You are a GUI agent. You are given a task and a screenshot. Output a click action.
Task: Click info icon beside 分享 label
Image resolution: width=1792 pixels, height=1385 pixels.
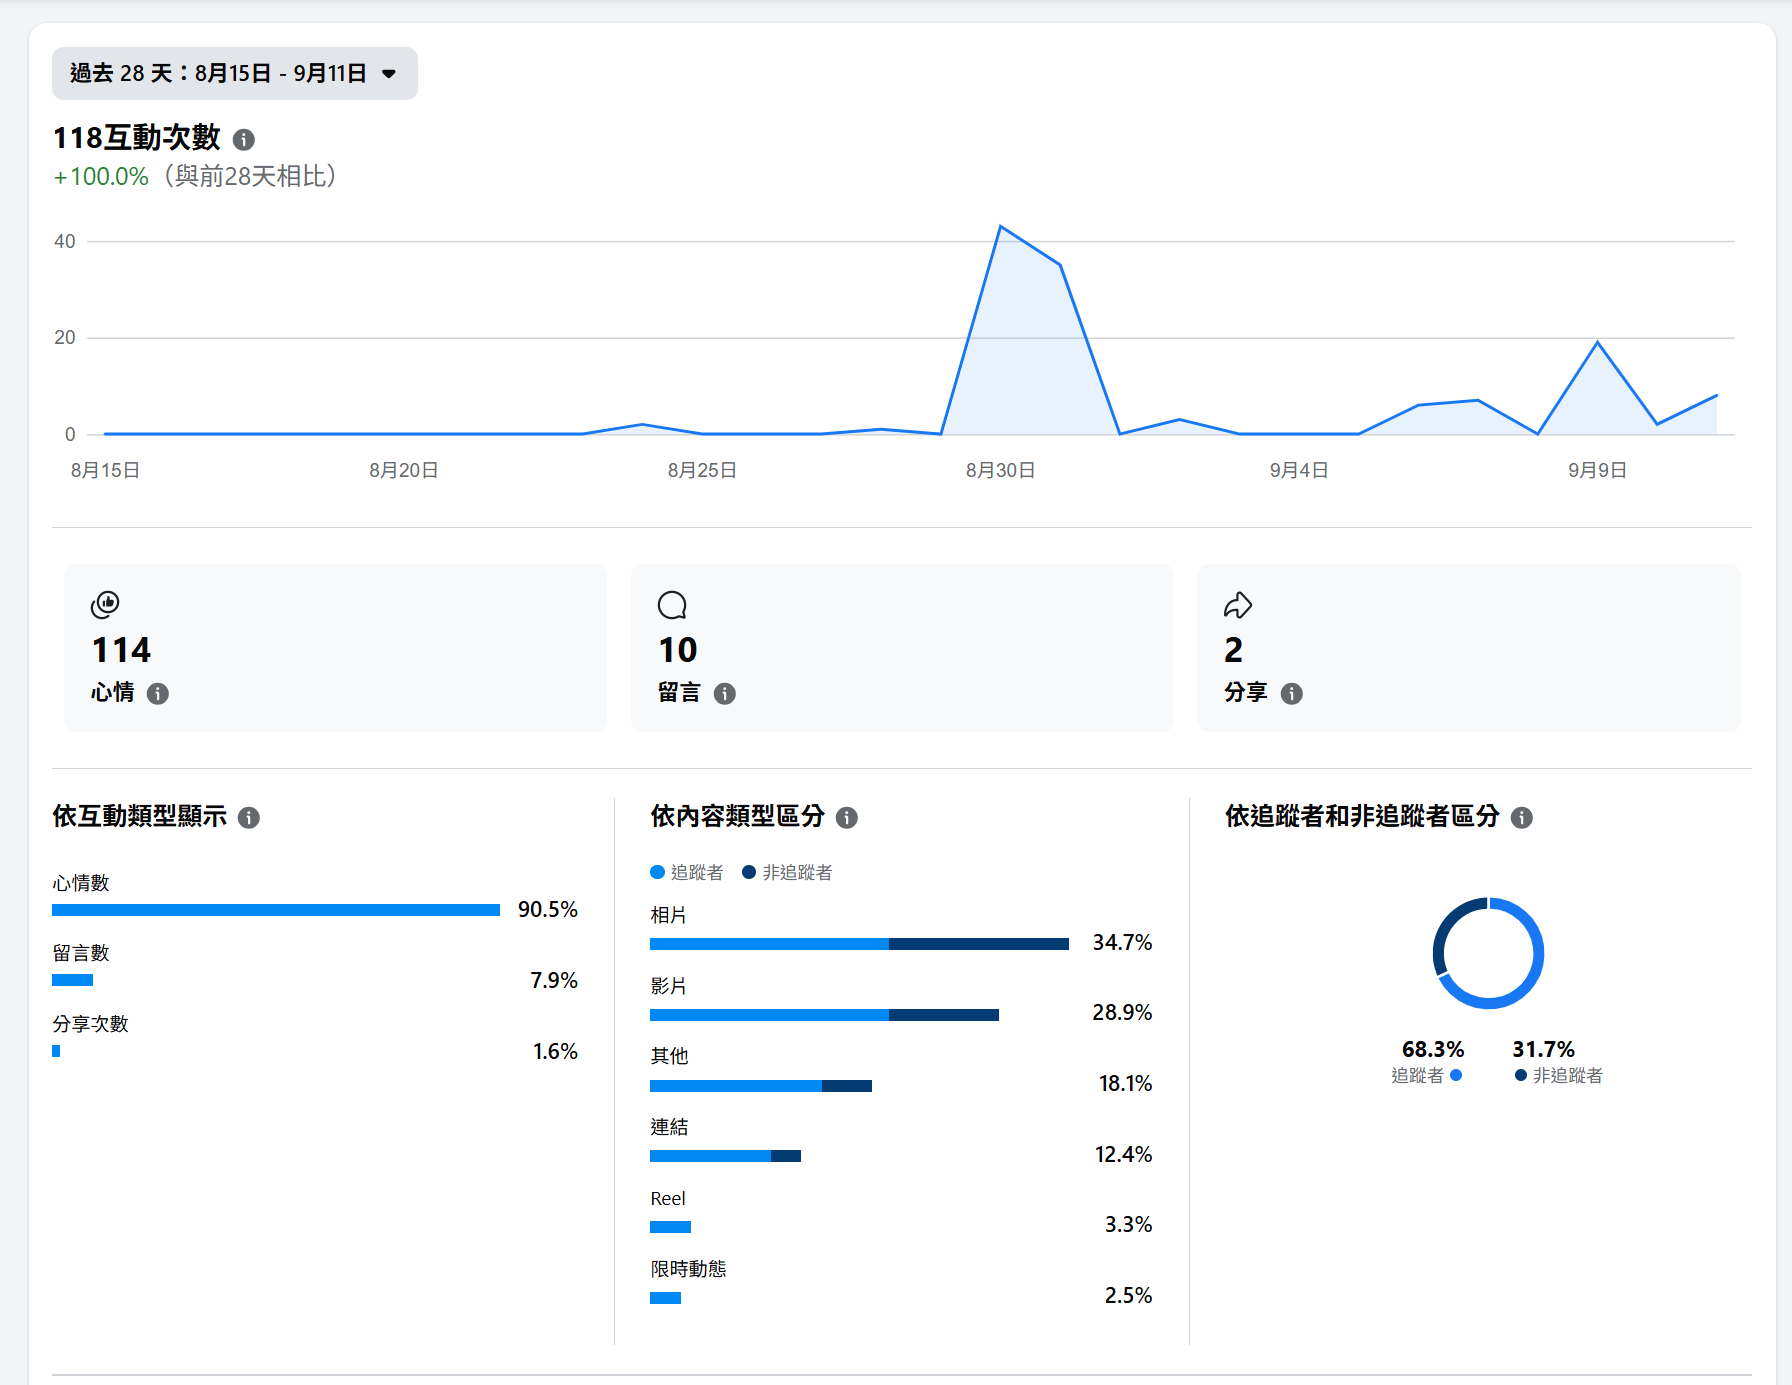click(1292, 693)
